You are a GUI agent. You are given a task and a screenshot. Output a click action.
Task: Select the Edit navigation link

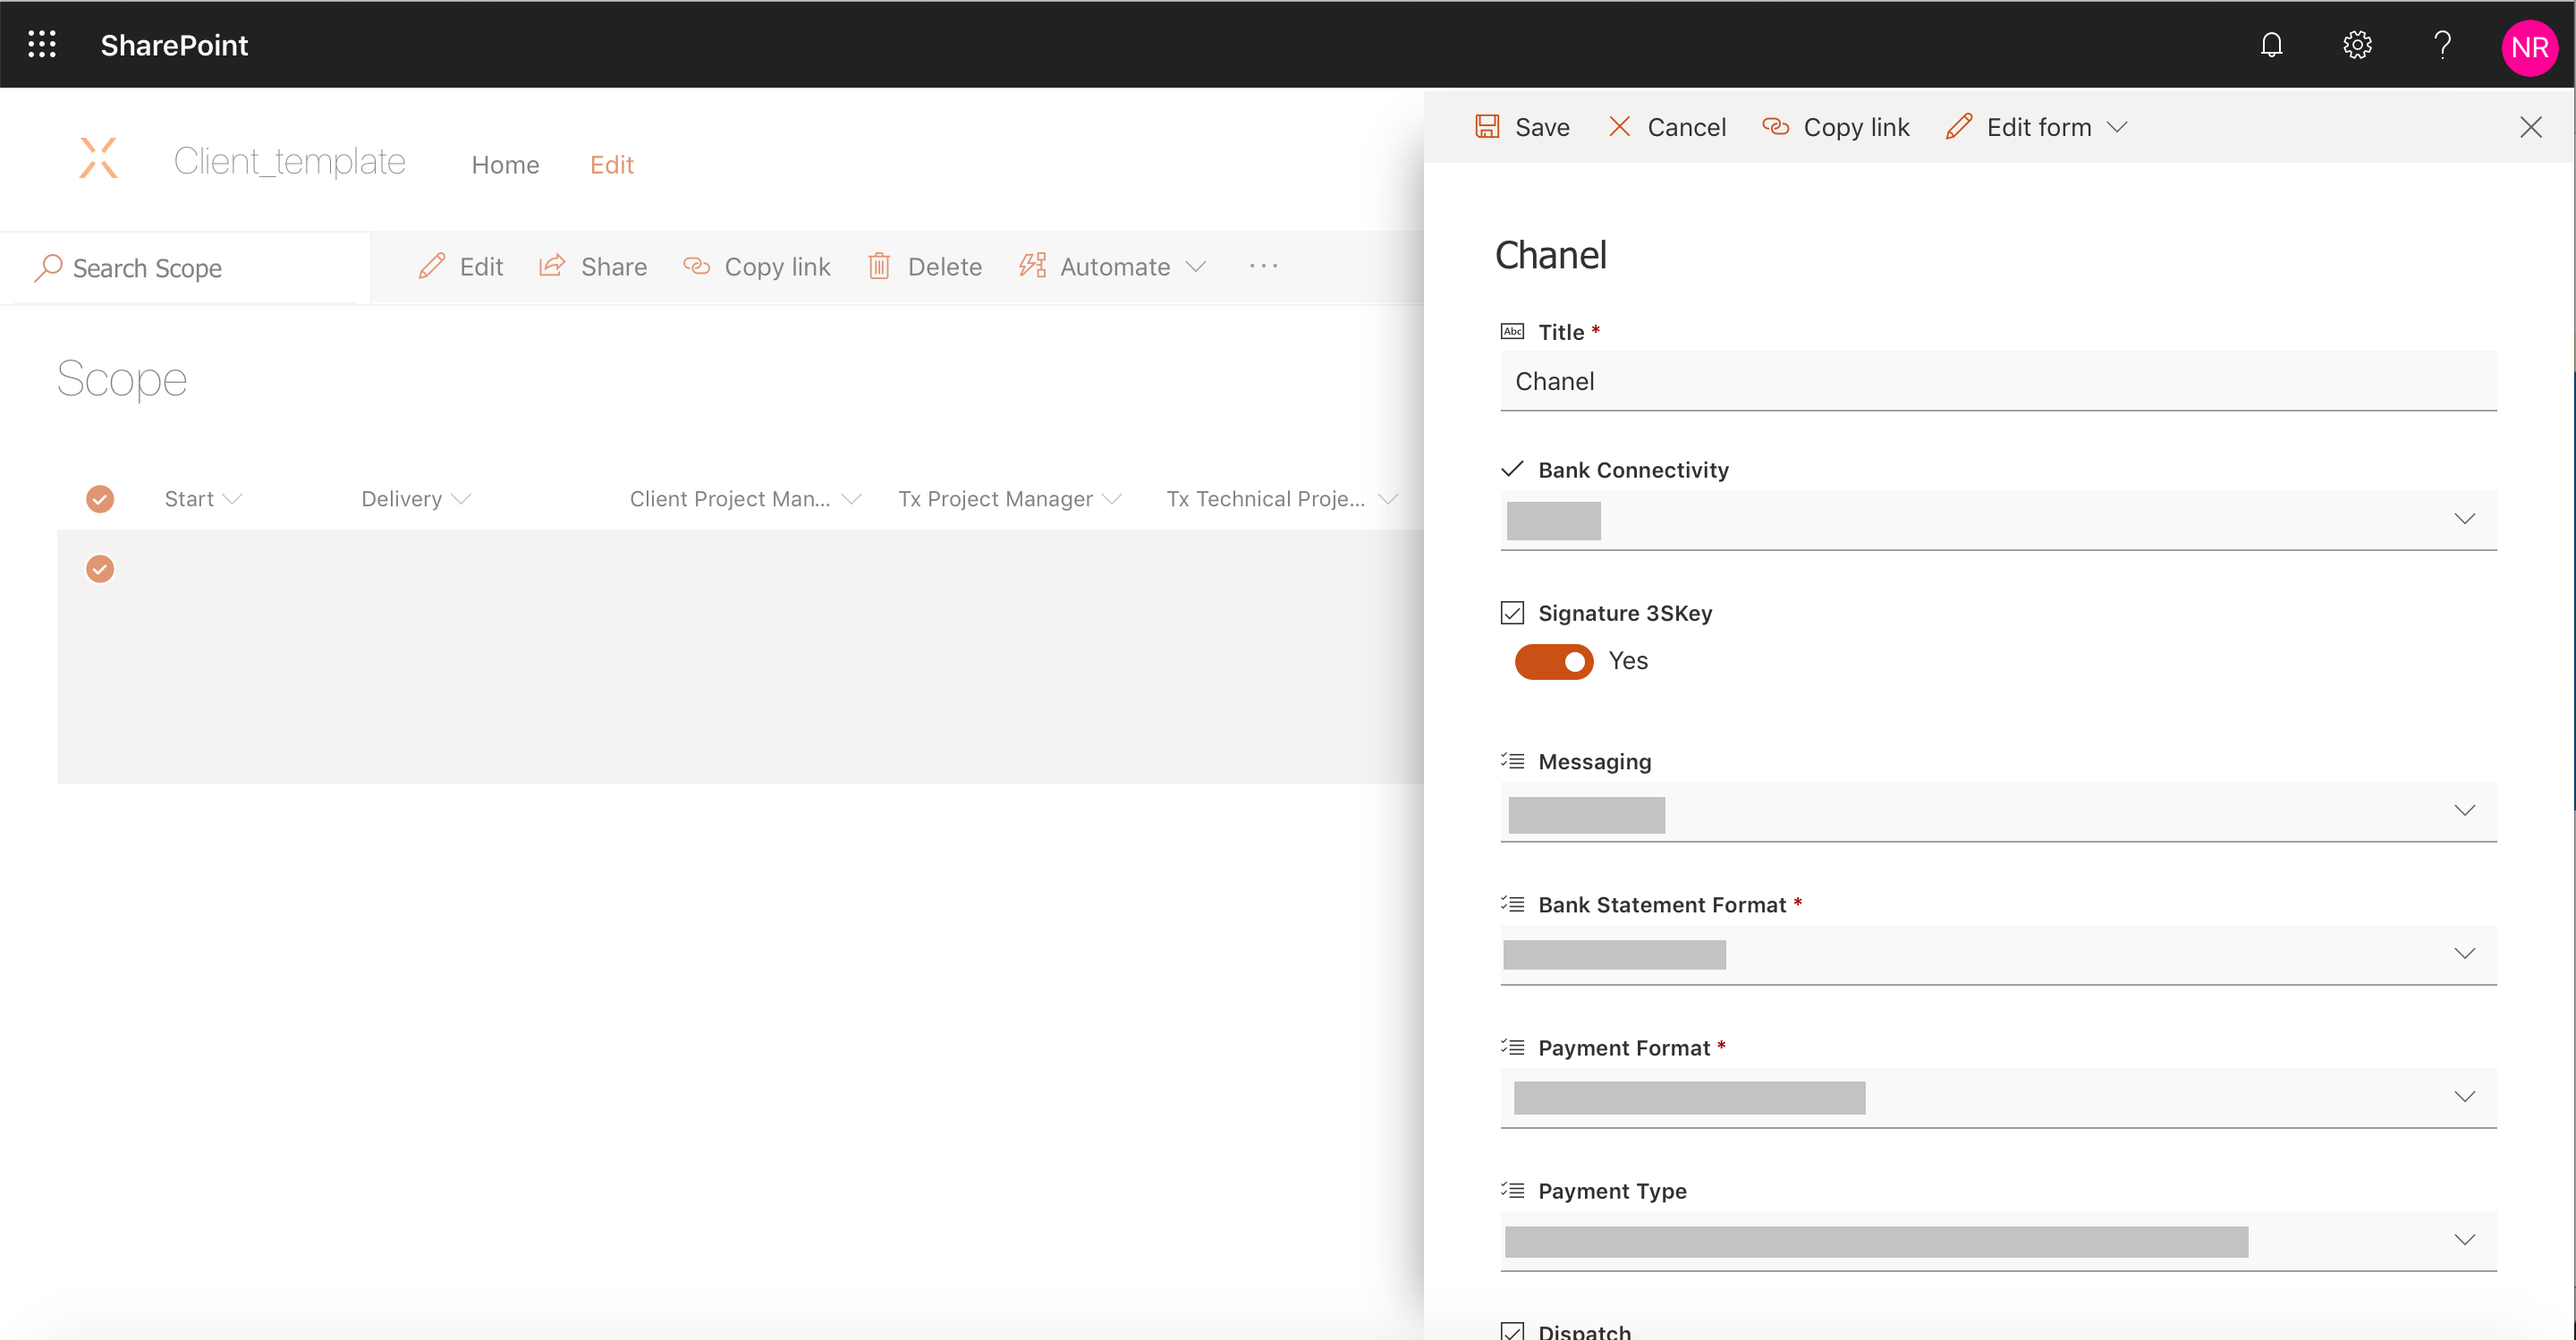[x=611, y=165]
